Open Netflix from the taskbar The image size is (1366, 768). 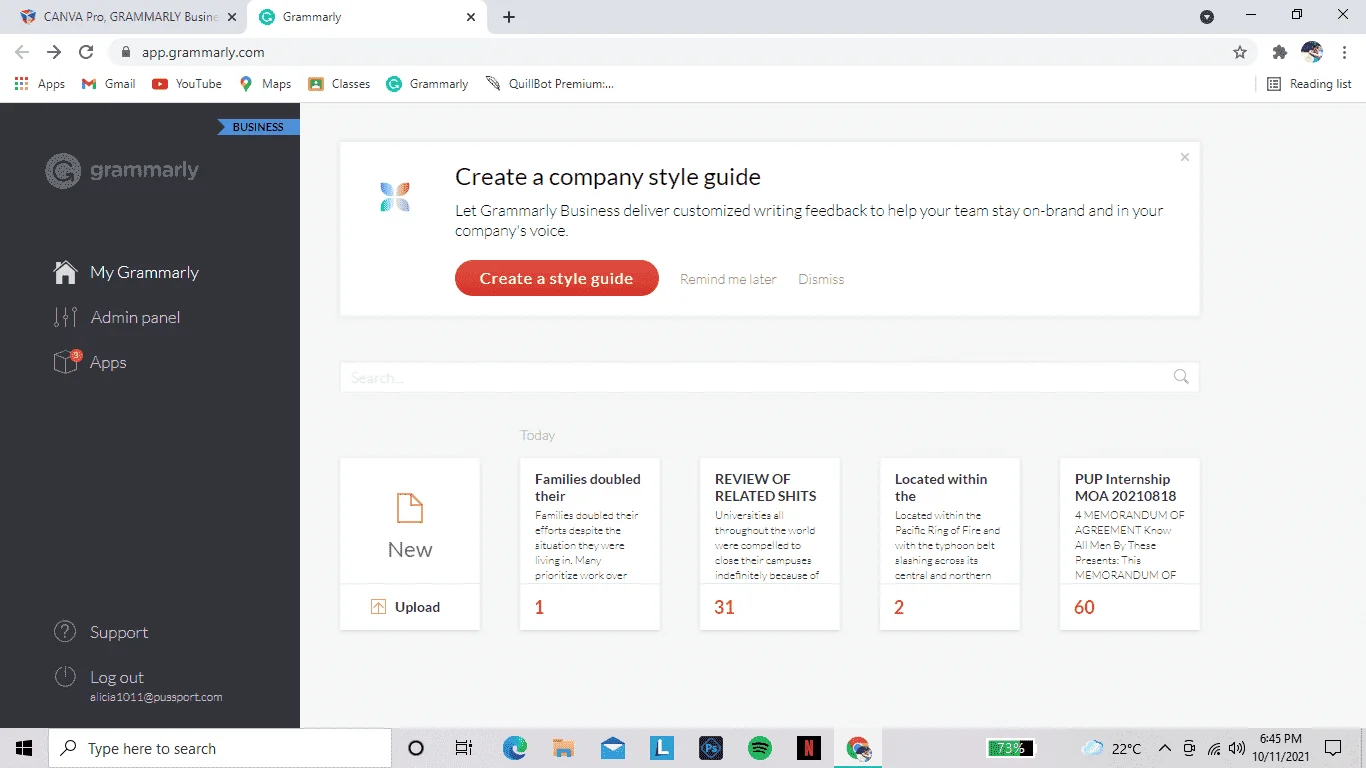[x=809, y=748]
